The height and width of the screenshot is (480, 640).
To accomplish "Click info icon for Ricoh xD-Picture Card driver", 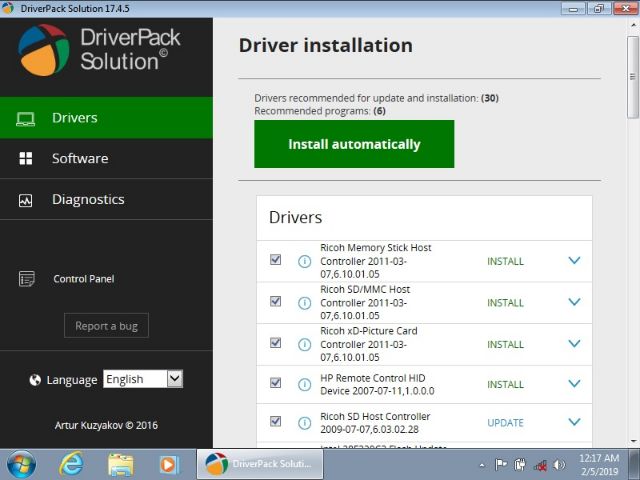I will (x=305, y=343).
